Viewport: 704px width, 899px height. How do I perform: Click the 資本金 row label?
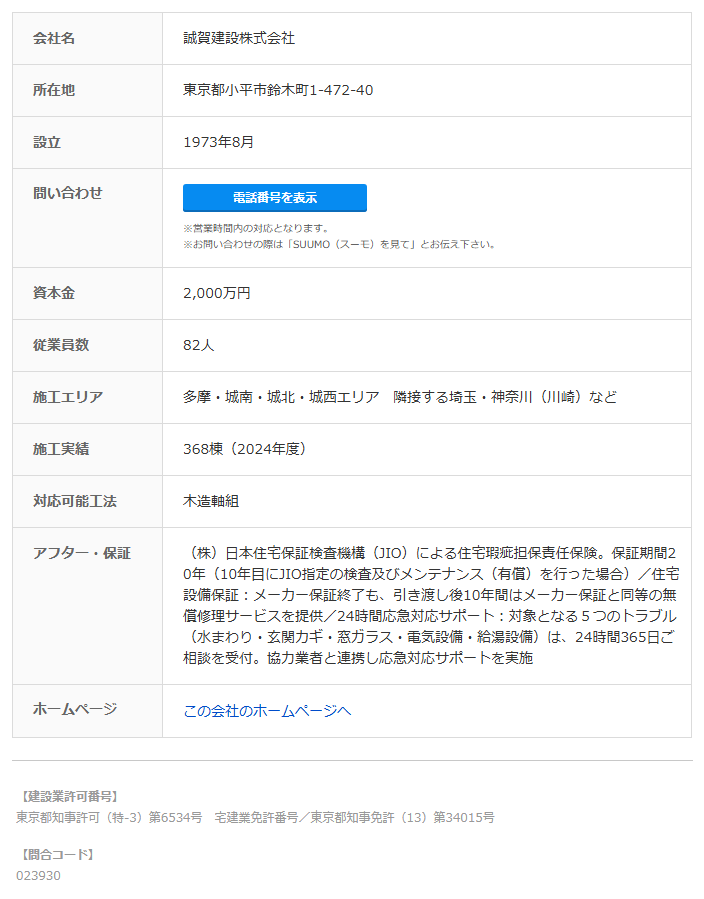tap(54, 293)
